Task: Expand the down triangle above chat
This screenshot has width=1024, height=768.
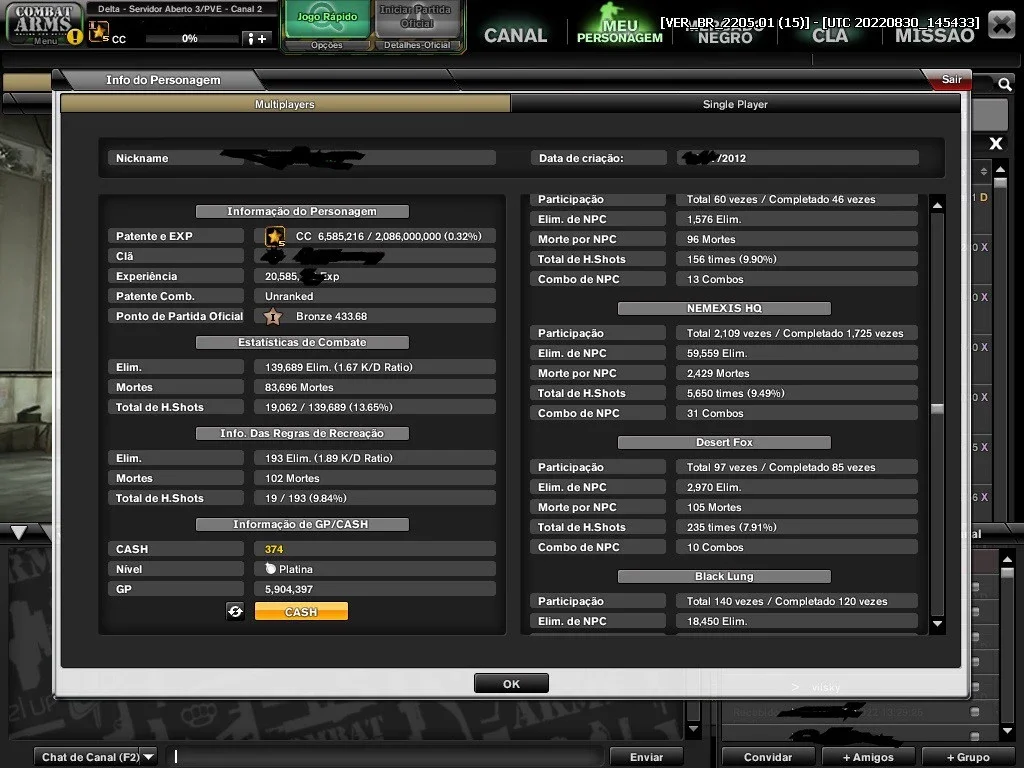Action: click(18, 533)
